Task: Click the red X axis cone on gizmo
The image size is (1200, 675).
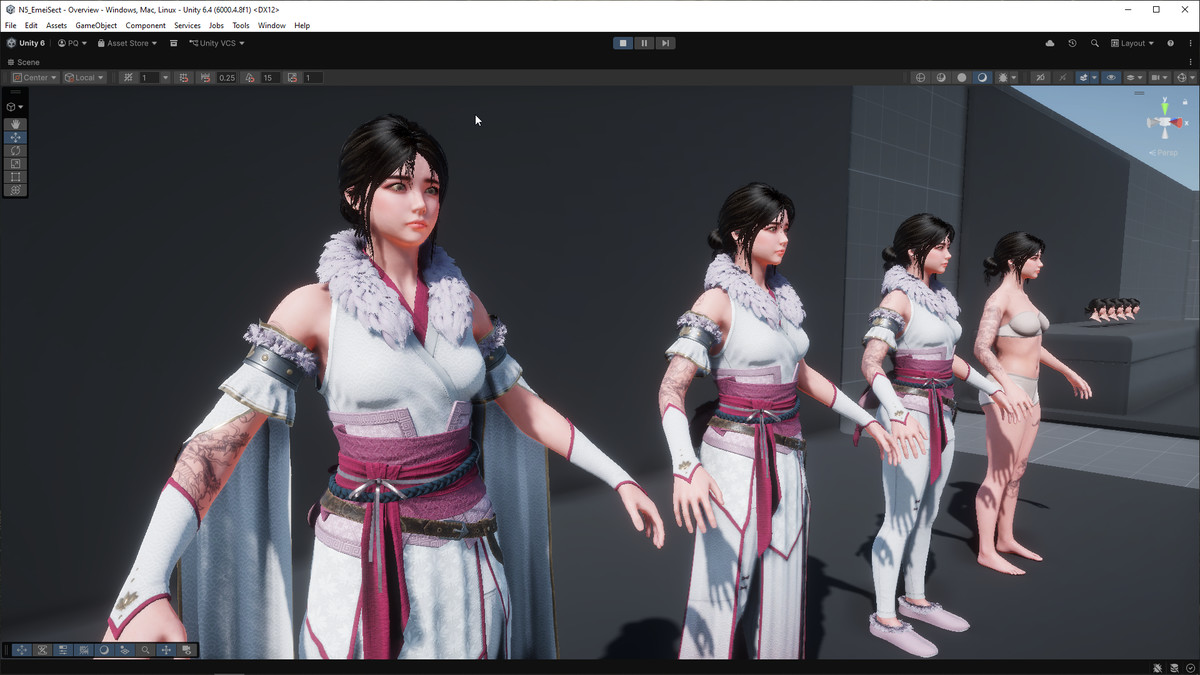Action: point(1175,123)
